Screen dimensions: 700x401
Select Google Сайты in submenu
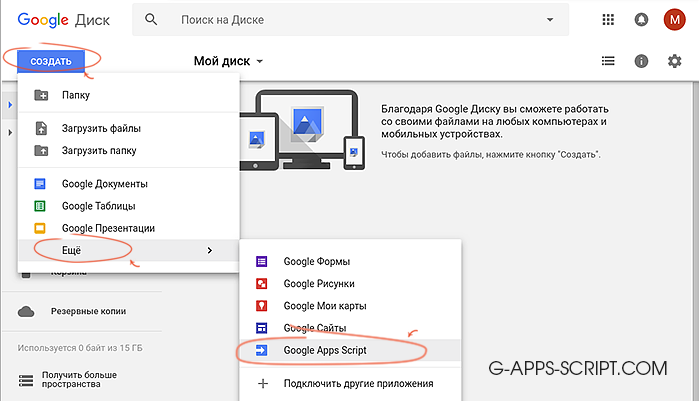click(x=350, y=328)
